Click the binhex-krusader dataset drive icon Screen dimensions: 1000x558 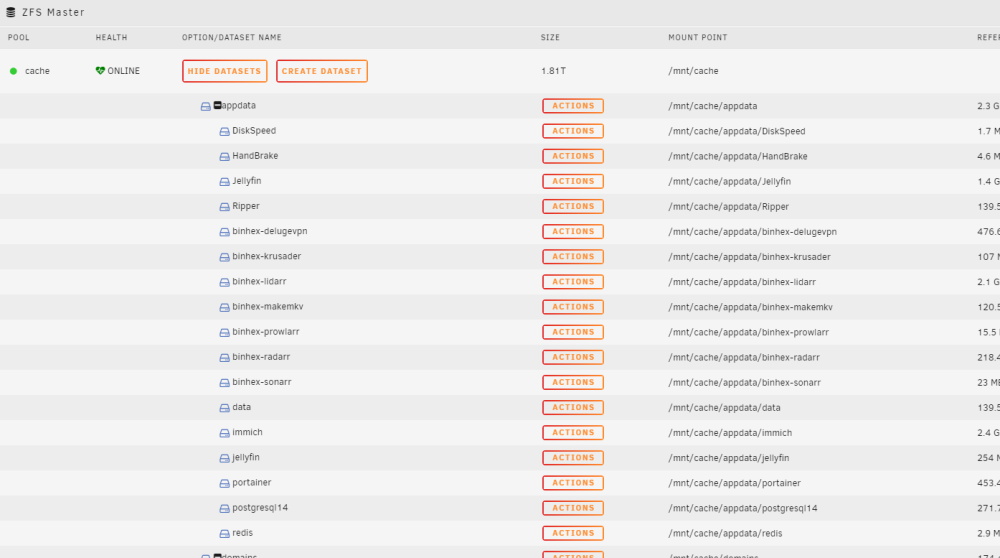pos(224,257)
